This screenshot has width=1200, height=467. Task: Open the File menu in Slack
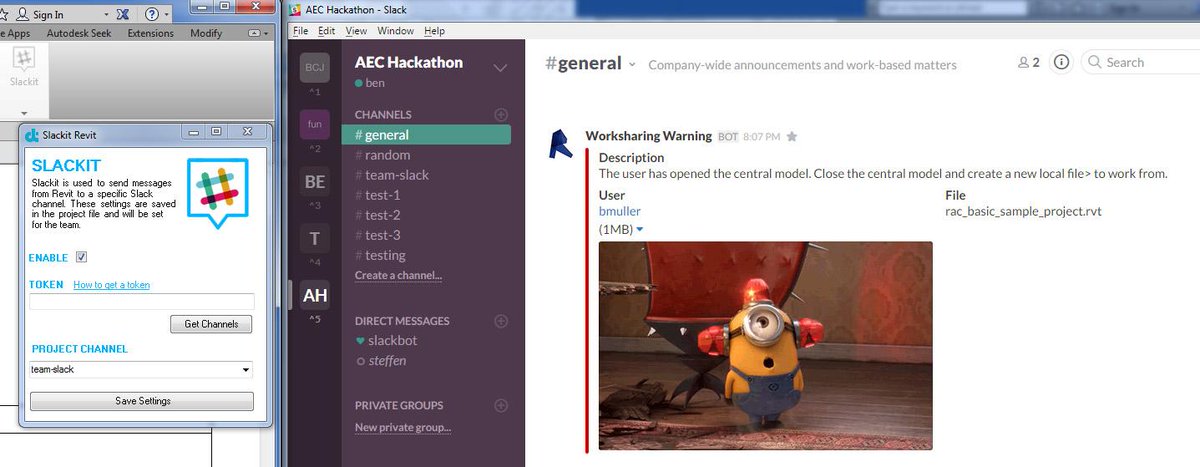301,30
